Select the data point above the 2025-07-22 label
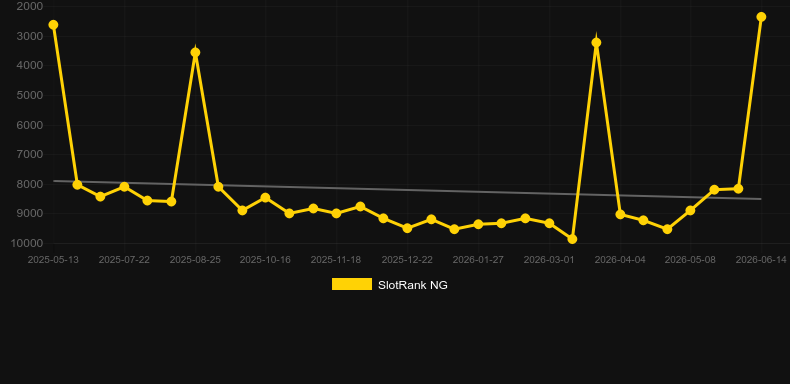This screenshot has height=384, width=790. pos(124,187)
